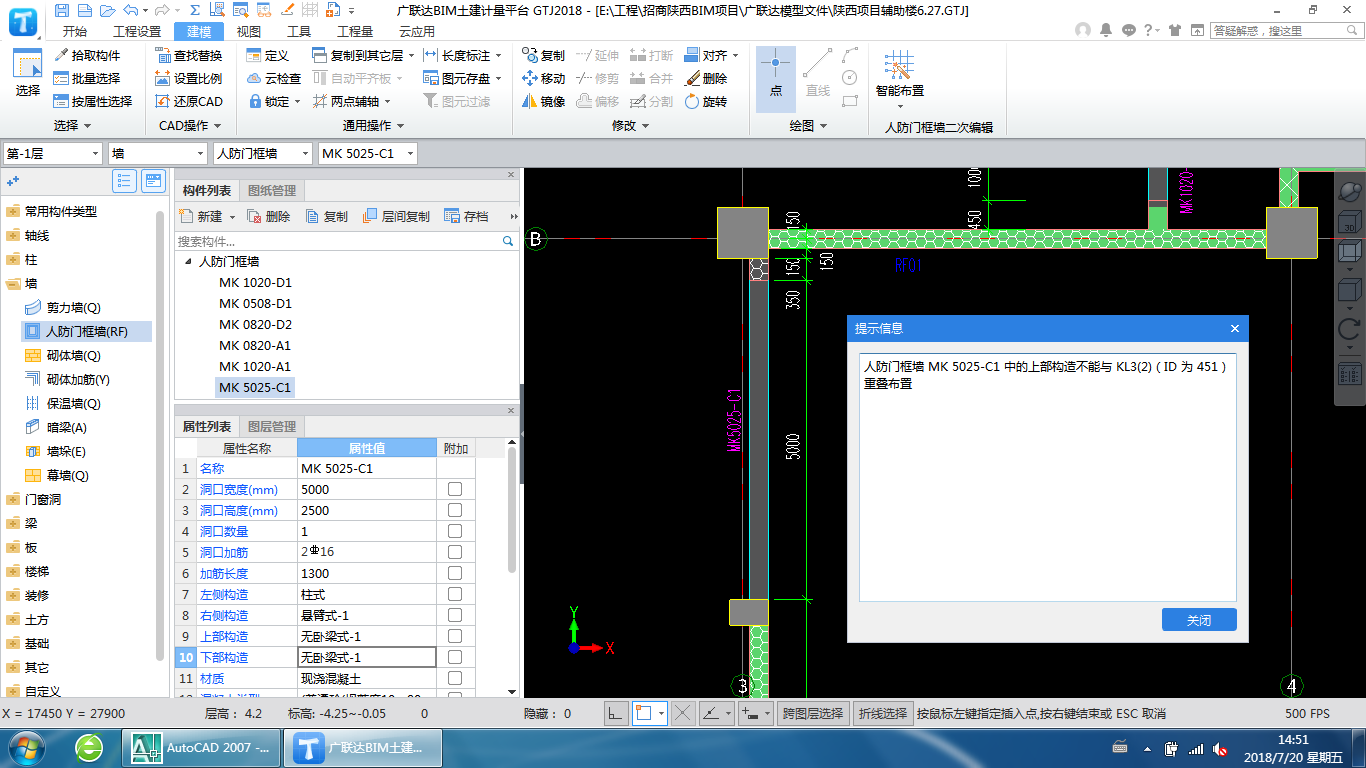Screen dimensions: 1366x768
Task: Collapse the 人防门框墙 tree node
Action: 188,261
